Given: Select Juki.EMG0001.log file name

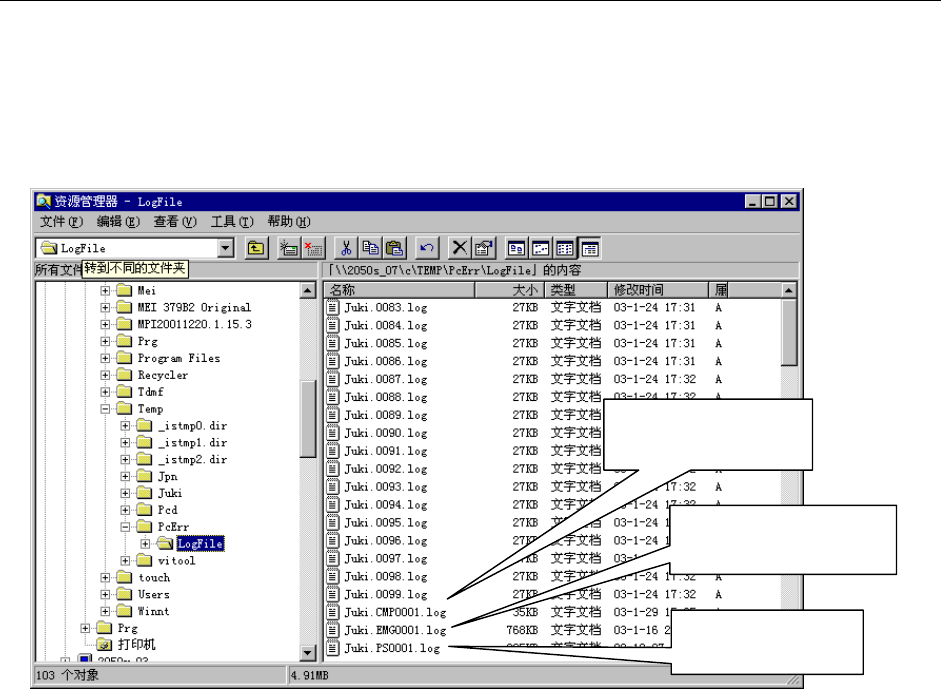Looking at the screenshot, I should [395, 630].
